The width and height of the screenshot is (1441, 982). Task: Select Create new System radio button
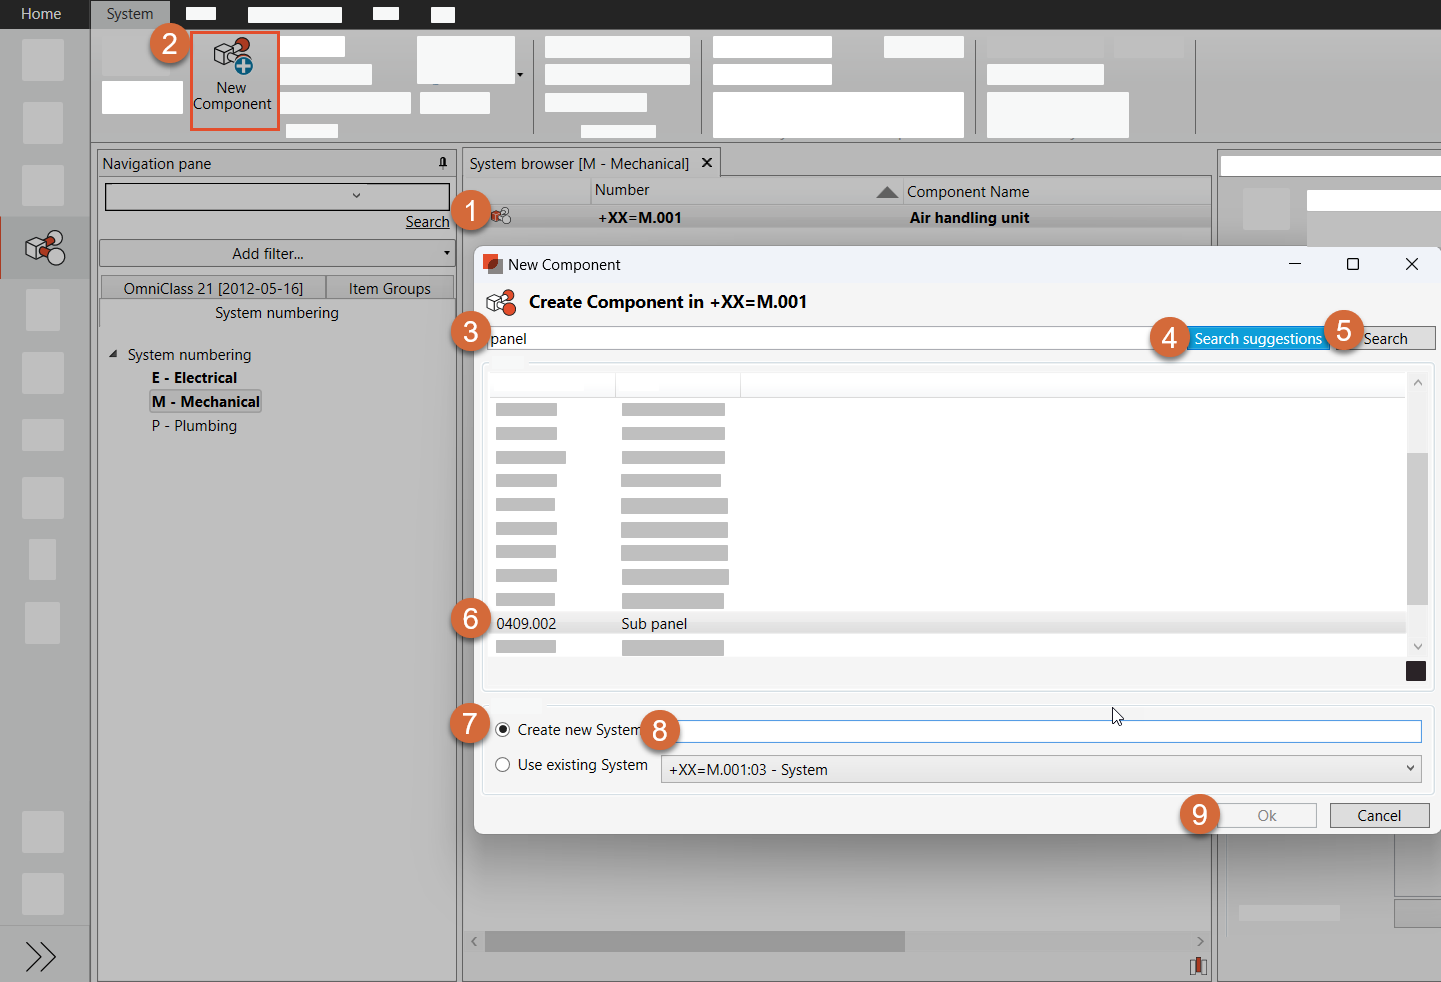tap(503, 730)
